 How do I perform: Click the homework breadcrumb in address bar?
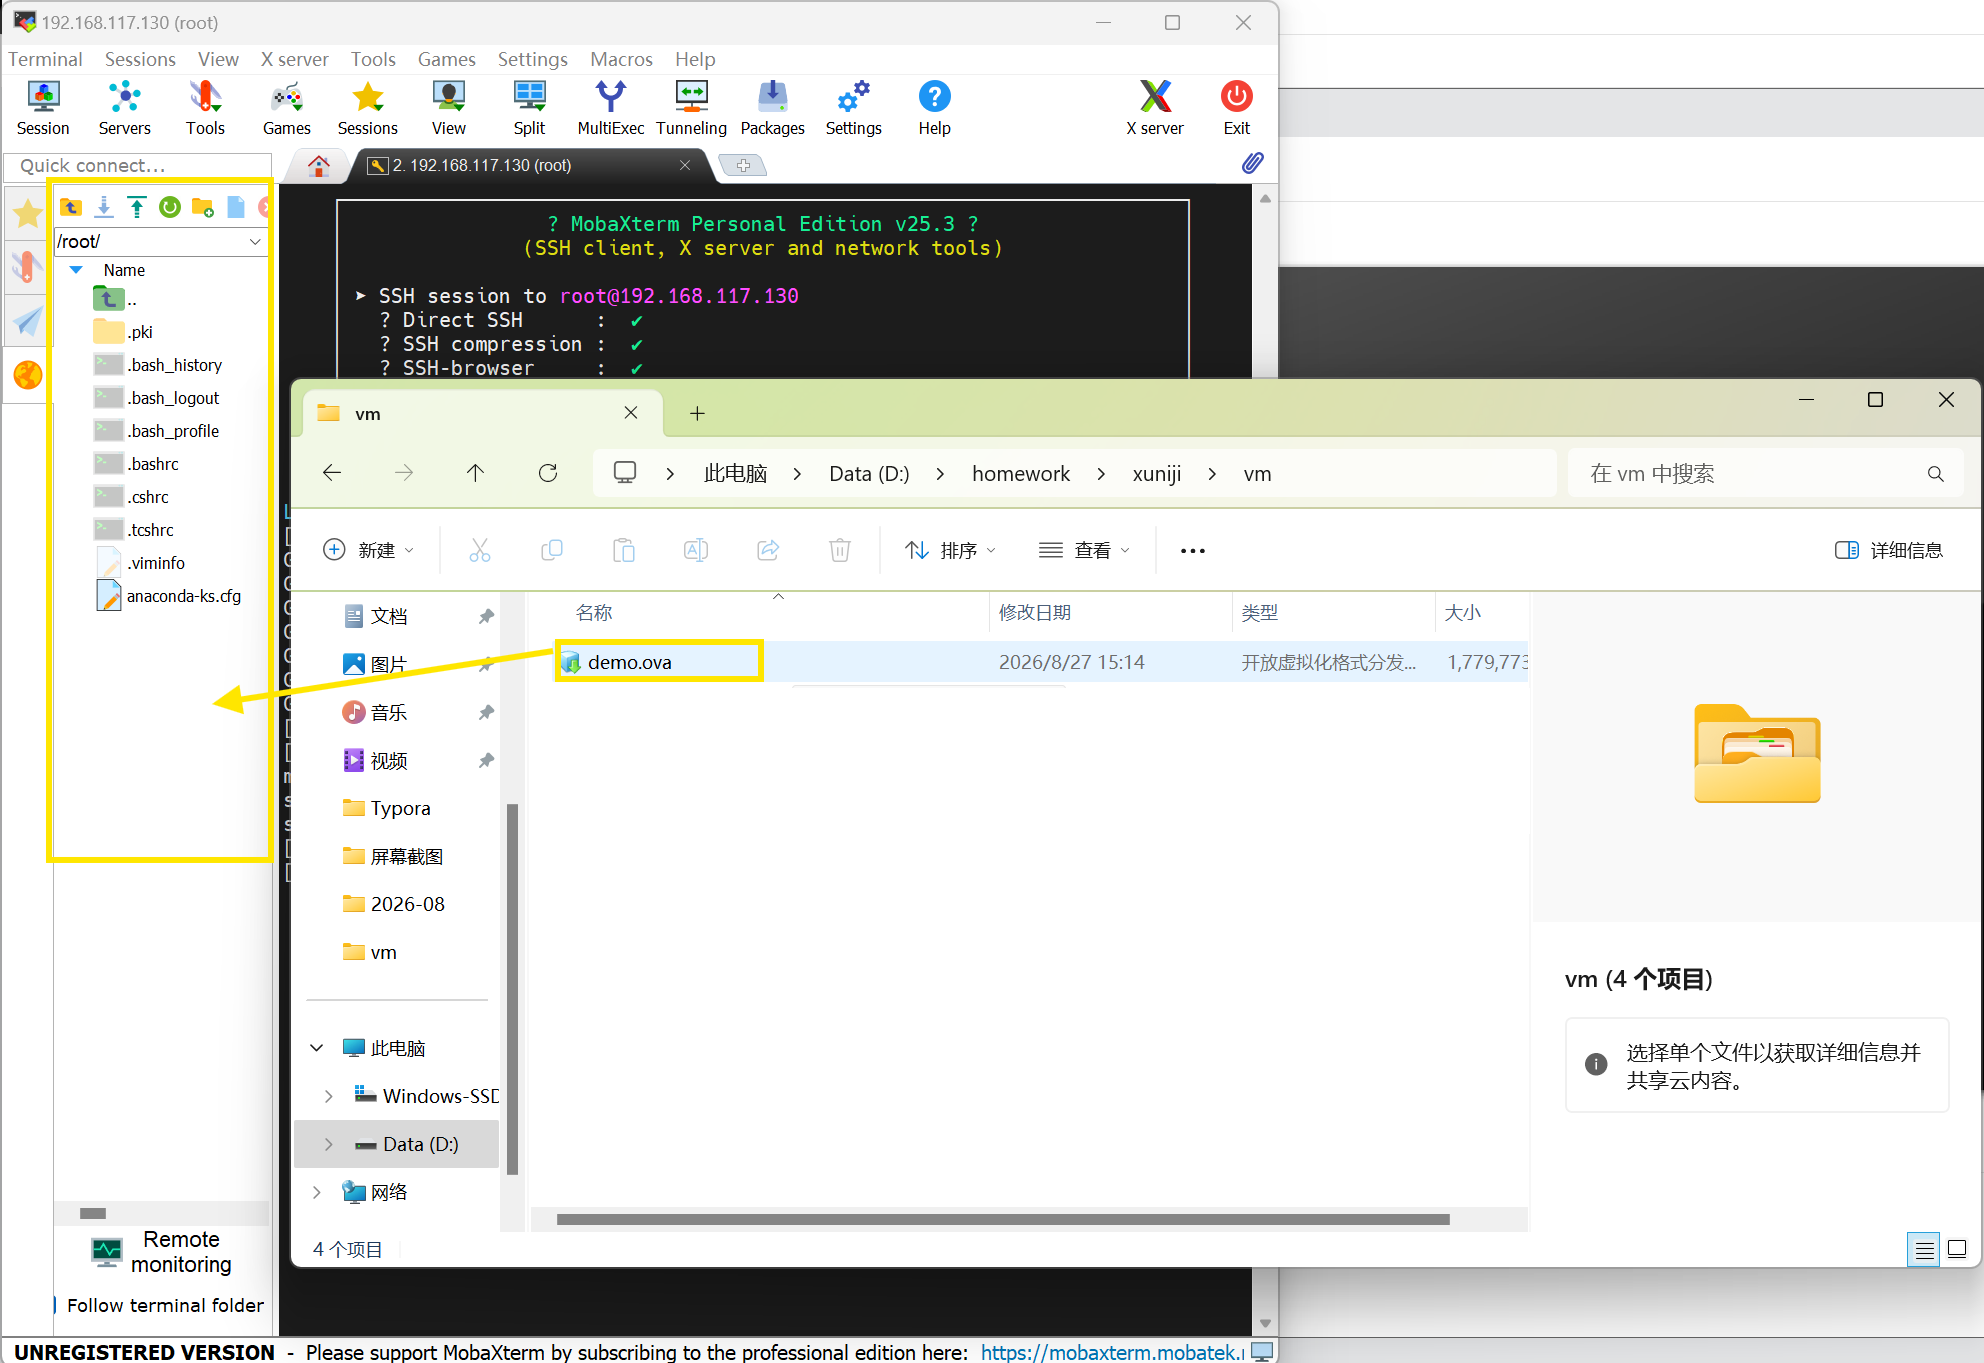[1021, 474]
